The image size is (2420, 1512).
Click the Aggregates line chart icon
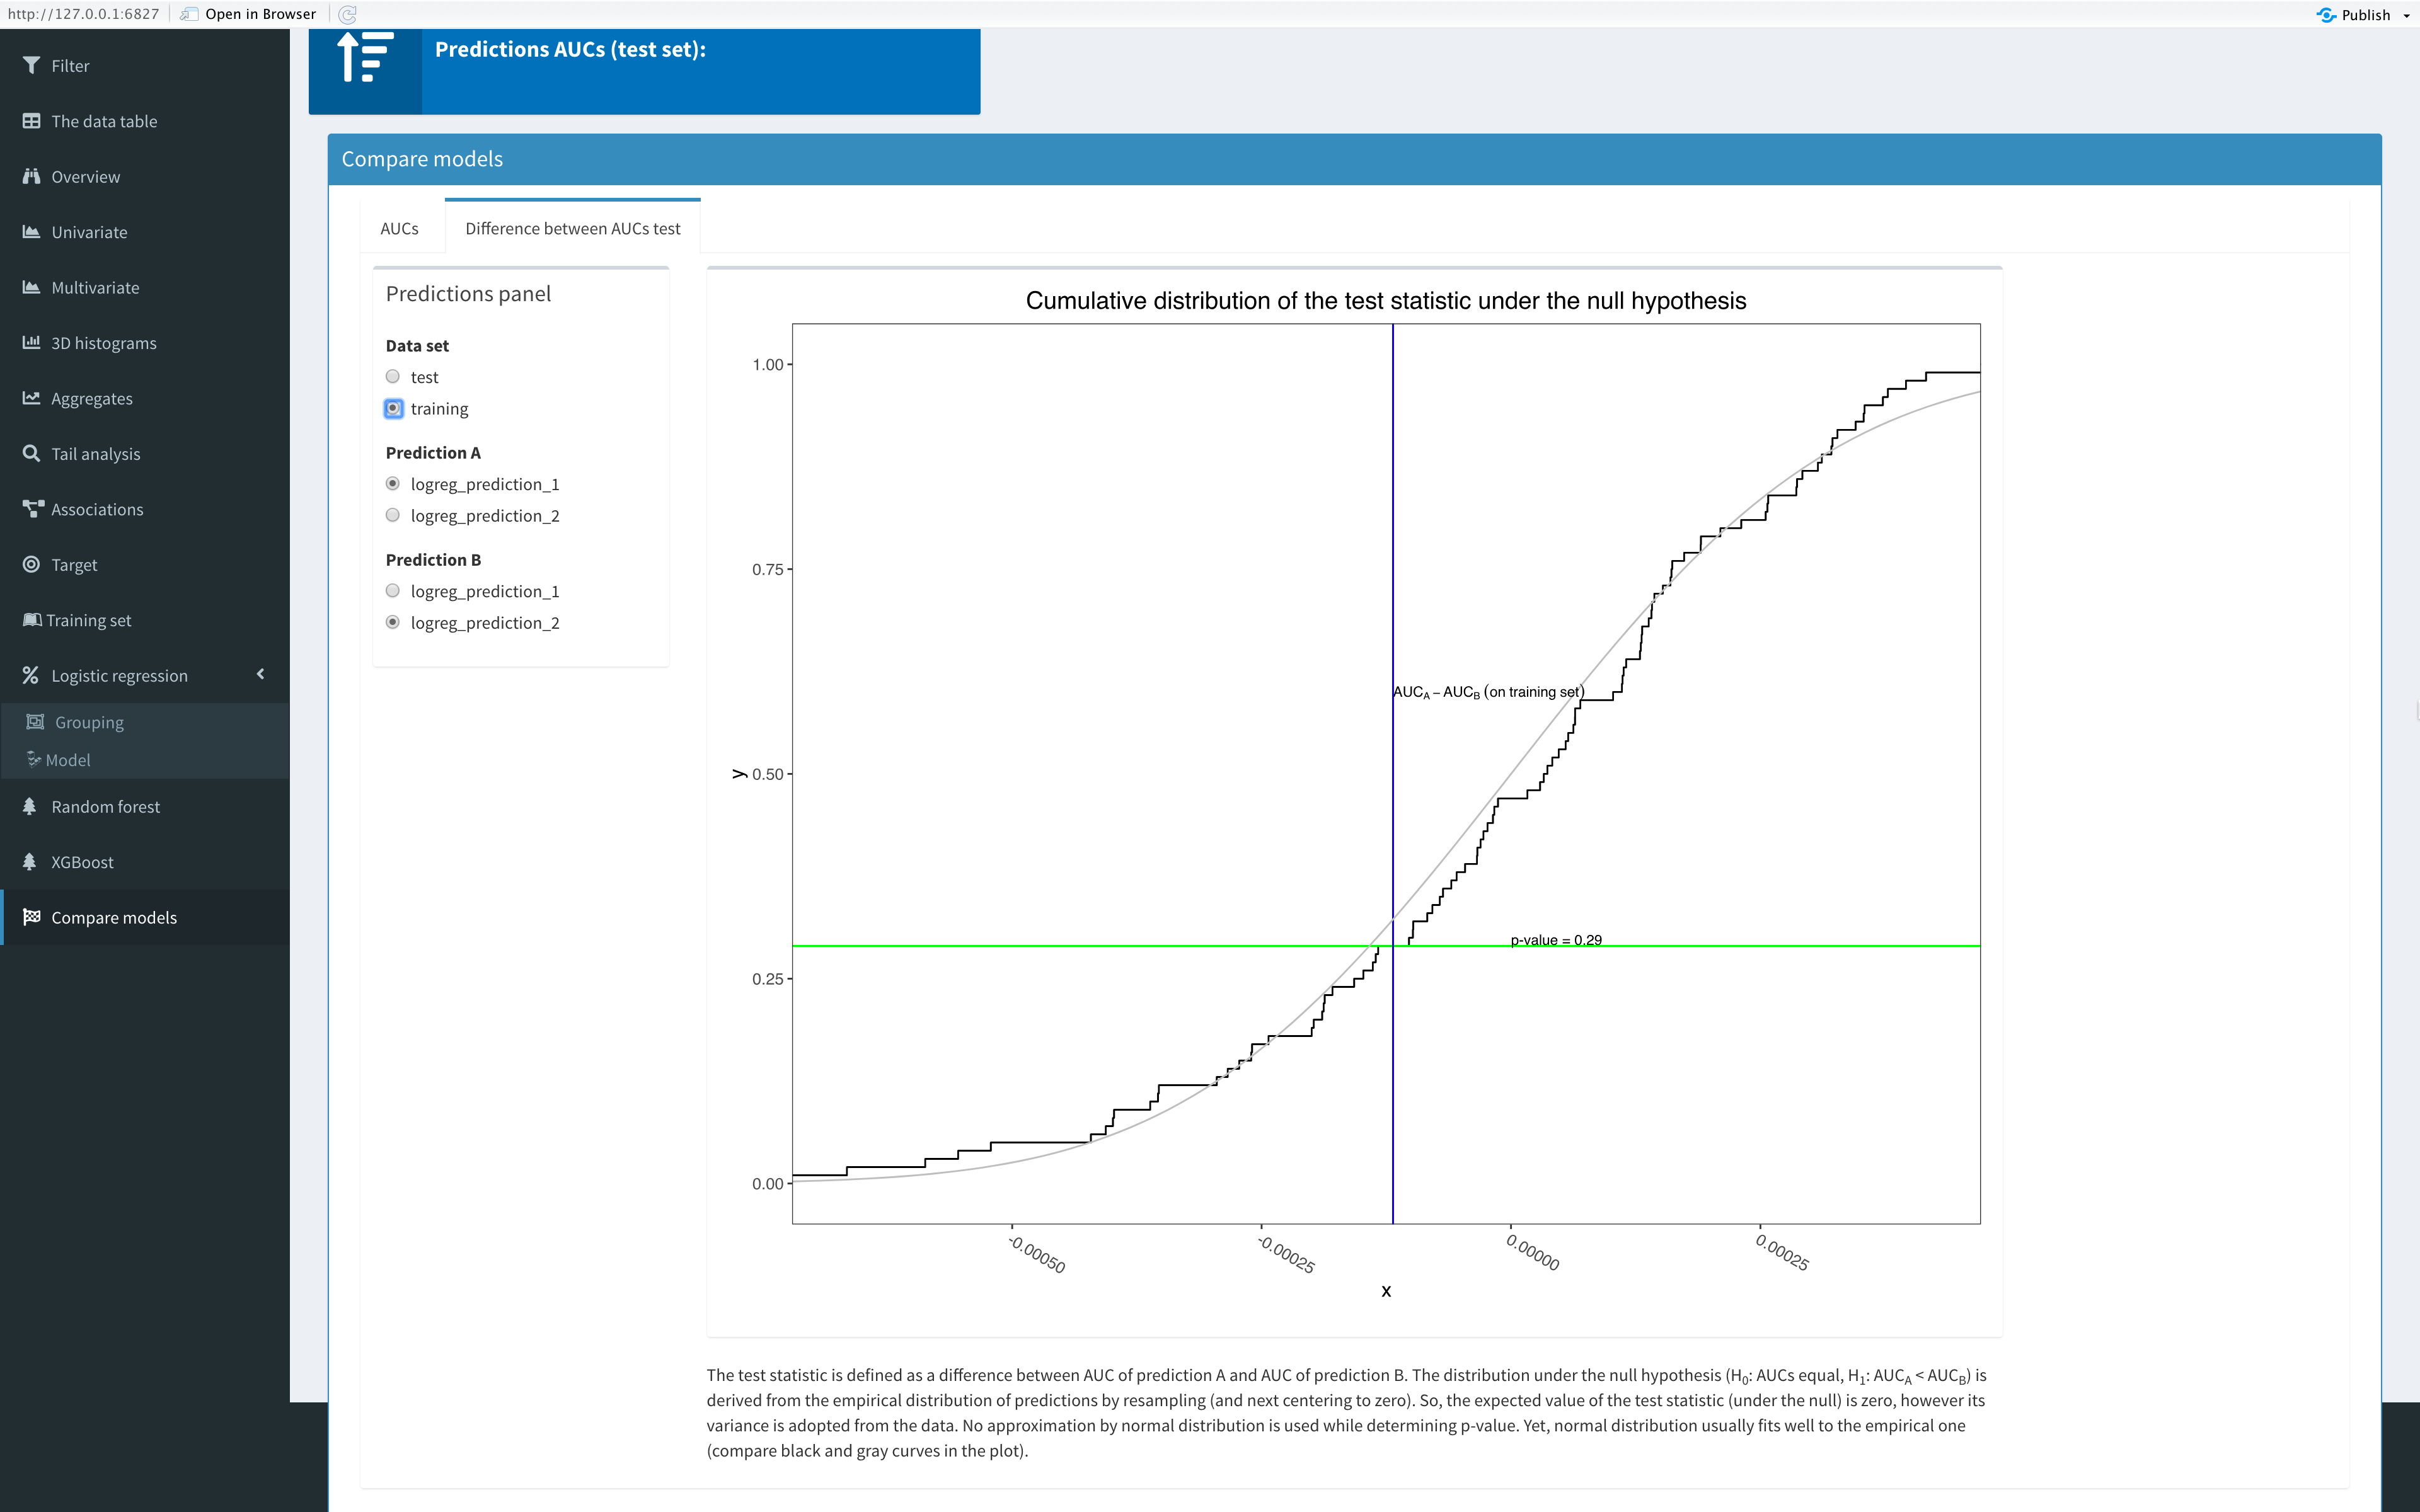(31, 399)
